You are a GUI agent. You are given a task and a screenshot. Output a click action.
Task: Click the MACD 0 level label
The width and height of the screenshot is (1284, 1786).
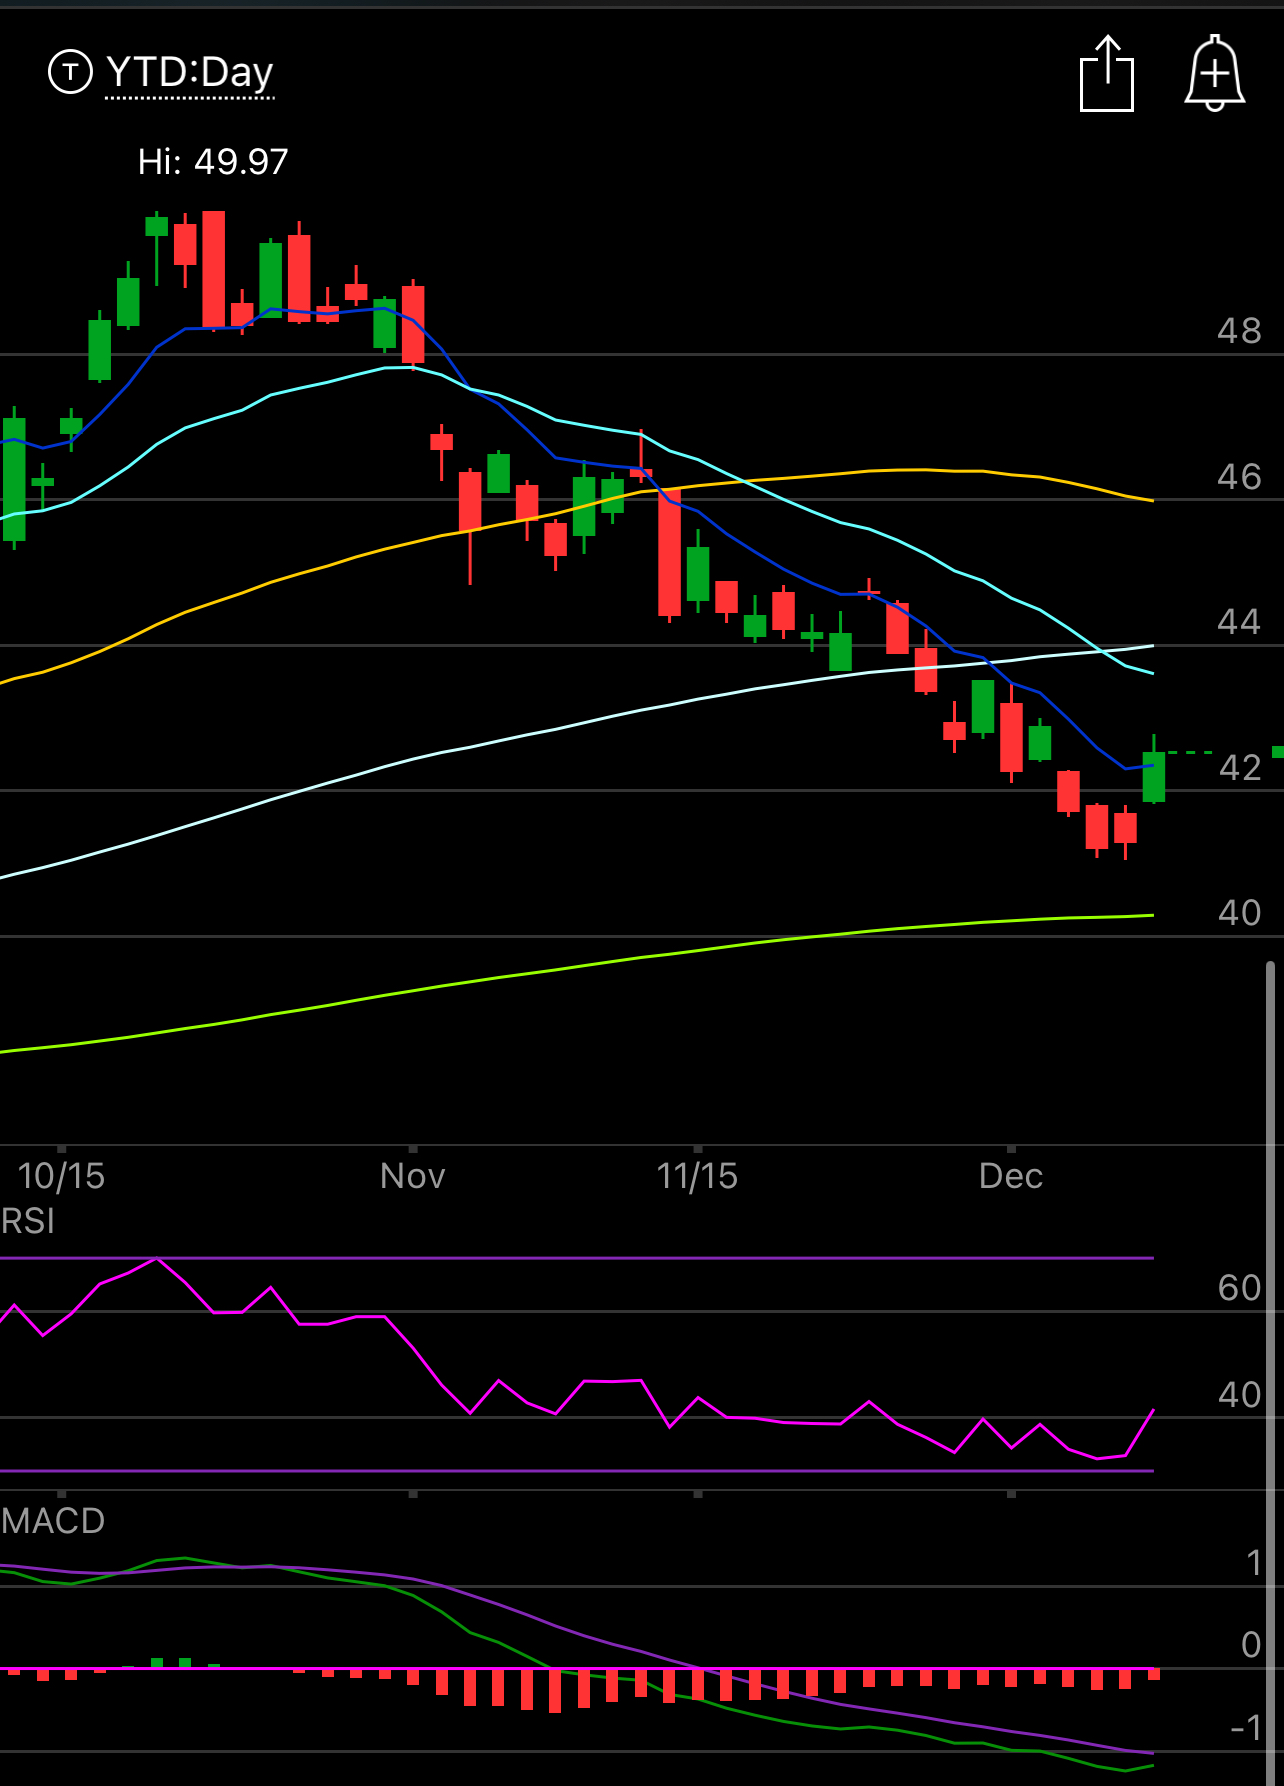point(1251,1645)
